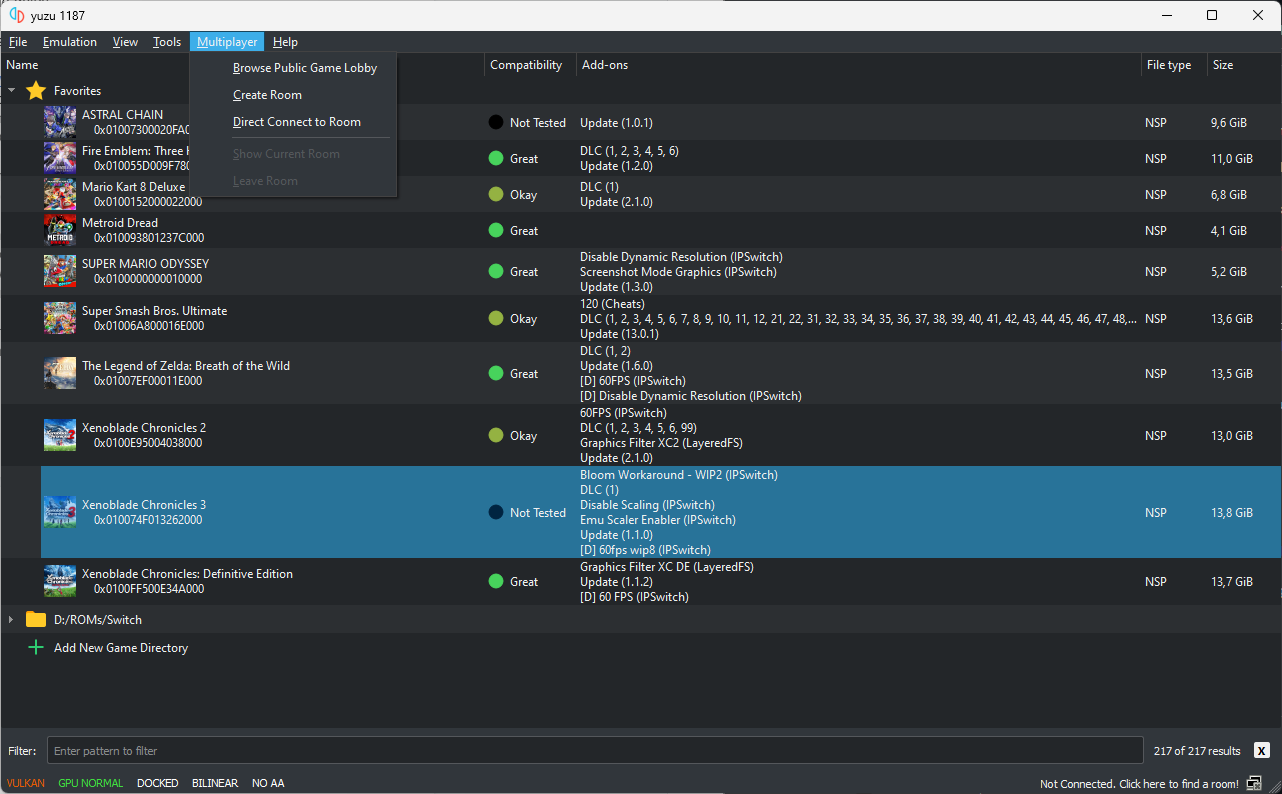1282x794 pixels.
Task: Clear the filter with the X button
Action: tap(1262, 751)
